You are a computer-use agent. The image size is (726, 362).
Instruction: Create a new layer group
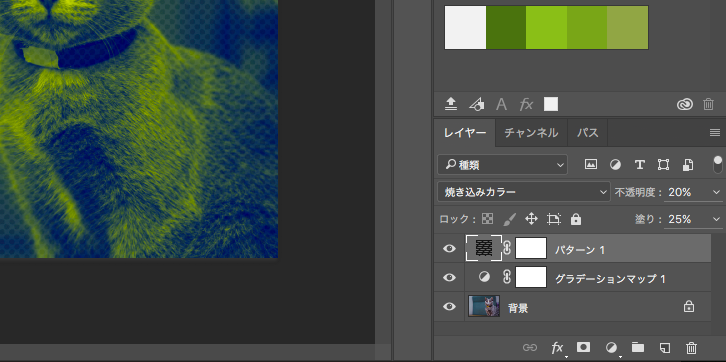[x=638, y=347]
